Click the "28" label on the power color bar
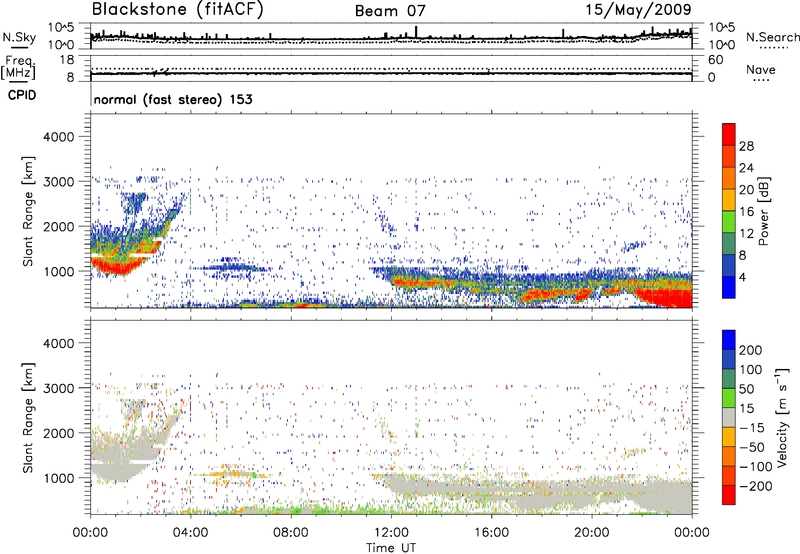800x554 pixels. point(746,146)
